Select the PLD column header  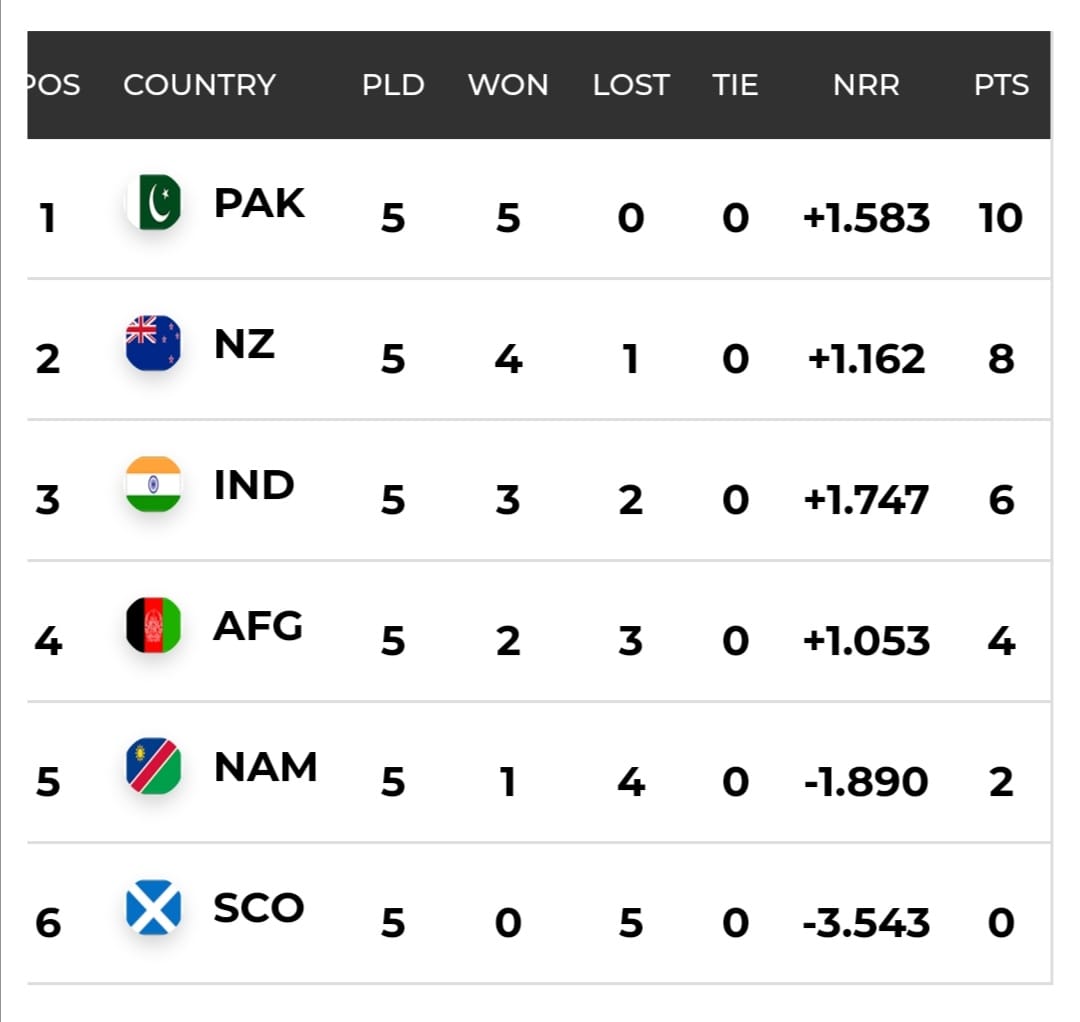(x=393, y=85)
